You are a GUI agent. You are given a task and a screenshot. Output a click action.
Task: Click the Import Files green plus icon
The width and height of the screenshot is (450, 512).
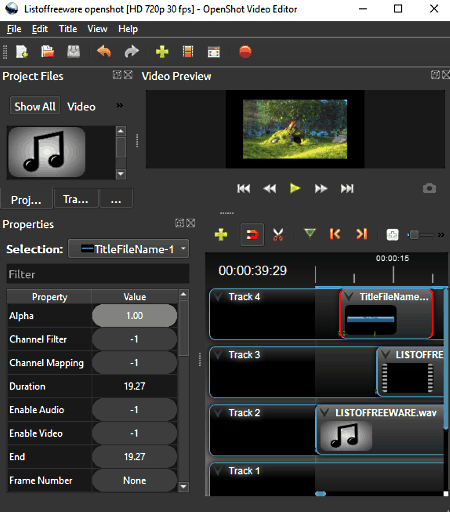162,52
